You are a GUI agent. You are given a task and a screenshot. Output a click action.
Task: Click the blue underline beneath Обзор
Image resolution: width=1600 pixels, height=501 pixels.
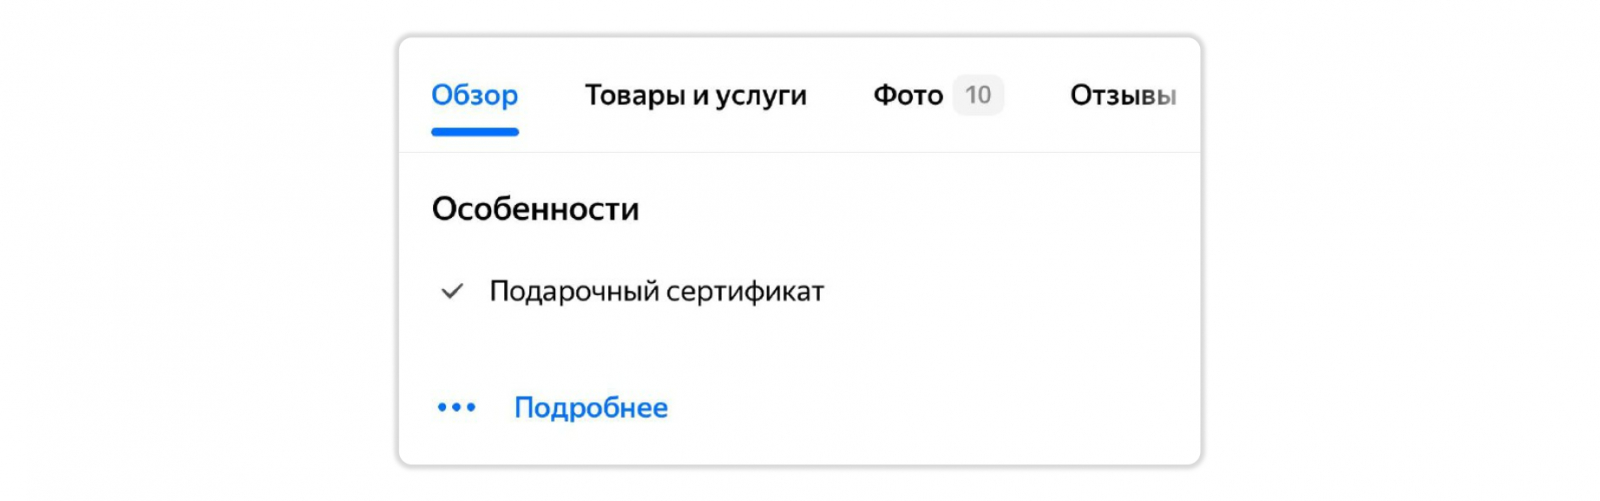coord(474,131)
